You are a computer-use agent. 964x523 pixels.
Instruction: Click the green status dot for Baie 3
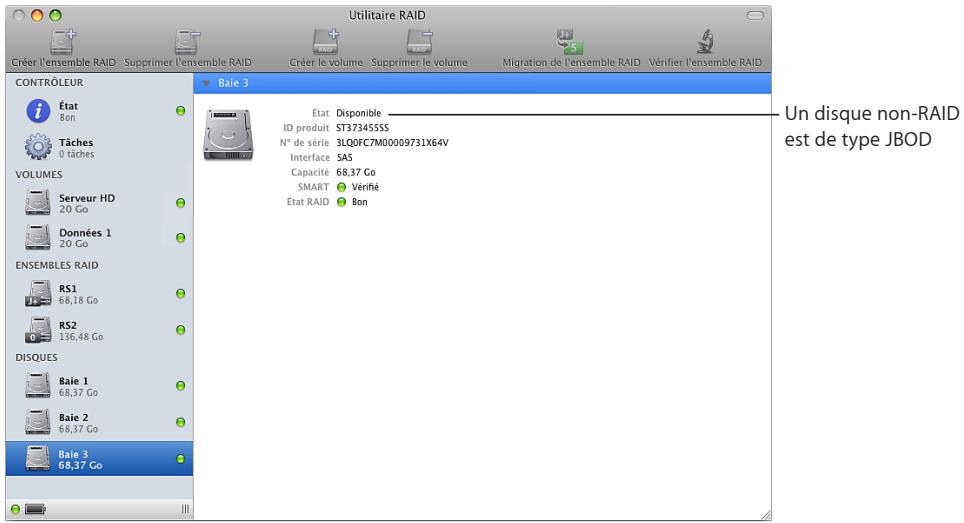181,458
